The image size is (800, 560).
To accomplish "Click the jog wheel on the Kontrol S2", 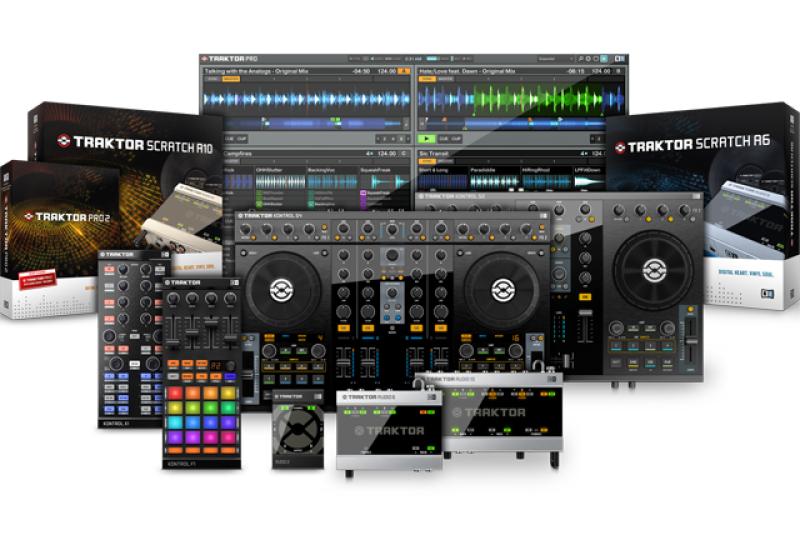I will 654,270.
